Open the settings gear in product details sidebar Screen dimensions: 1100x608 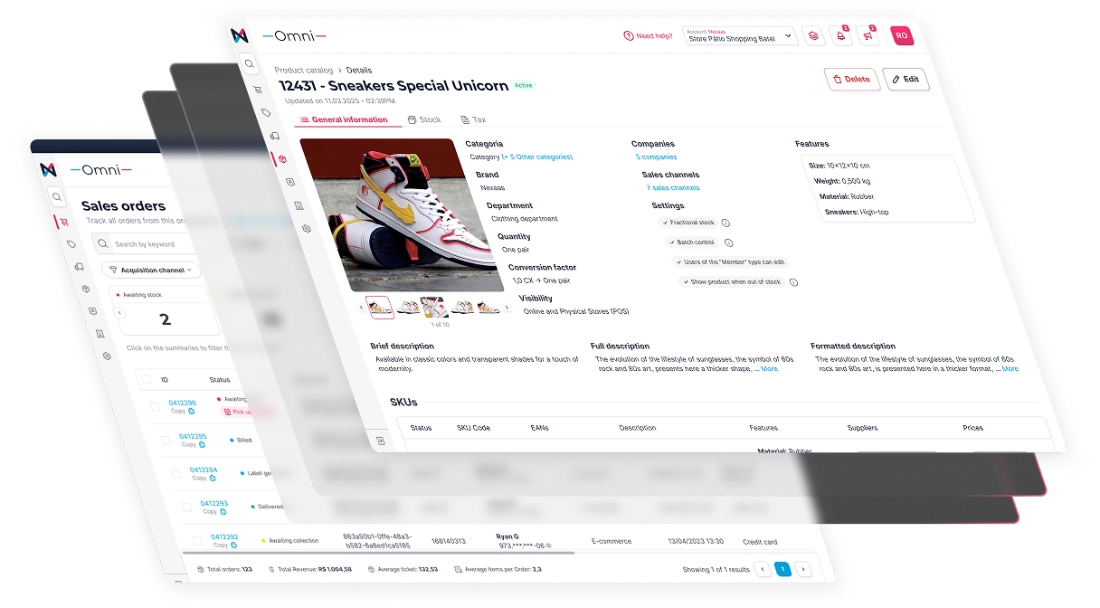(307, 229)
